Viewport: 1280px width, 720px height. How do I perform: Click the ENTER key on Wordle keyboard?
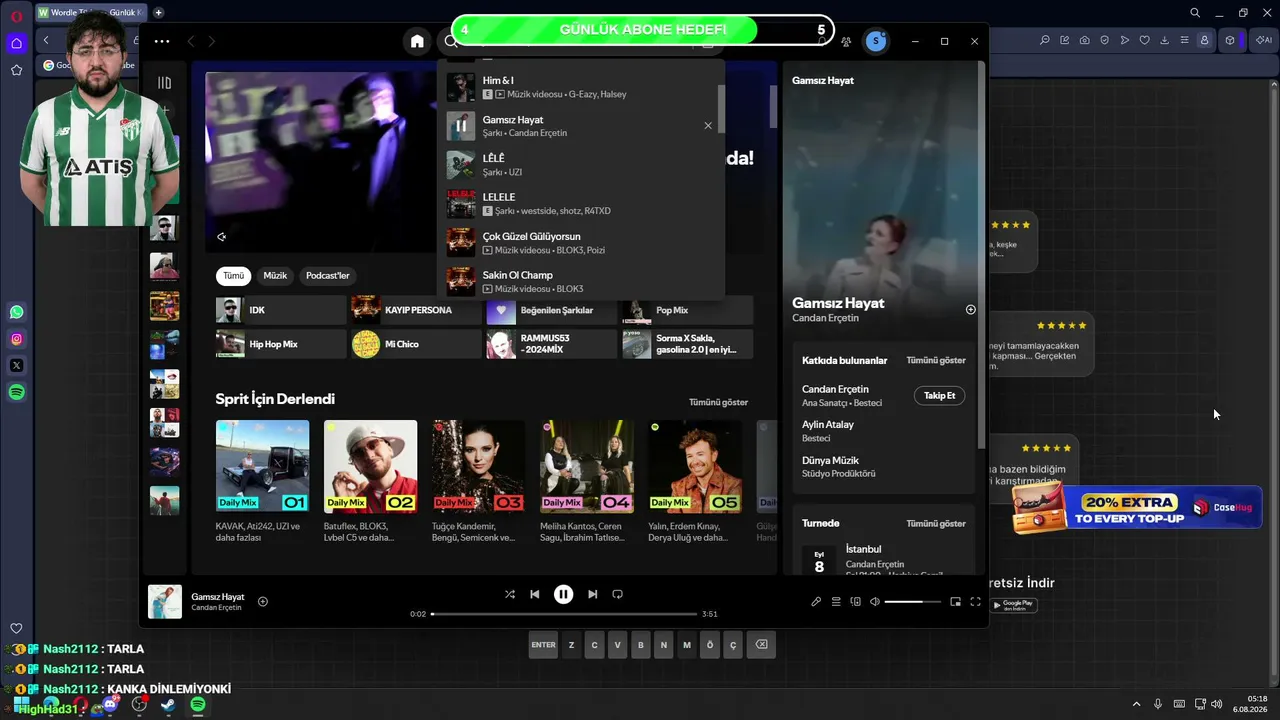pos(543,645)
